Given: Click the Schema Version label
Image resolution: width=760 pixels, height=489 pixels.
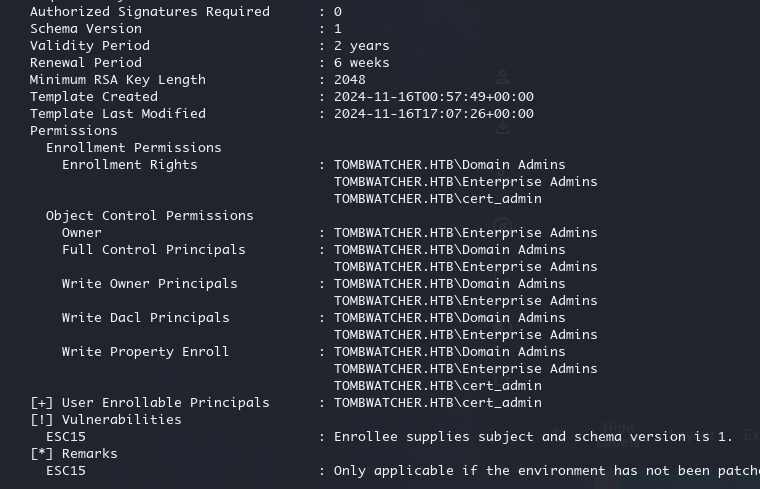Looking at the screenshot, I should pos(86,29).
